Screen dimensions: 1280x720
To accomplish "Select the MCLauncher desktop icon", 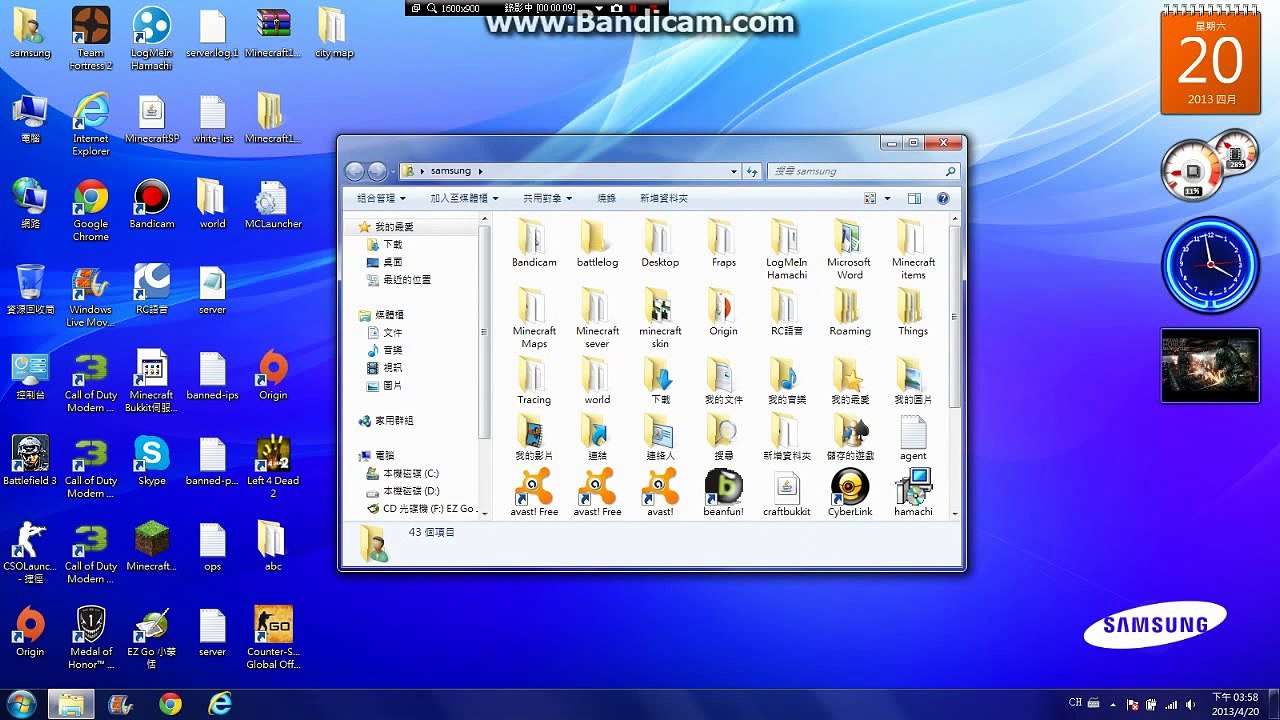I will tap(273, 204).
